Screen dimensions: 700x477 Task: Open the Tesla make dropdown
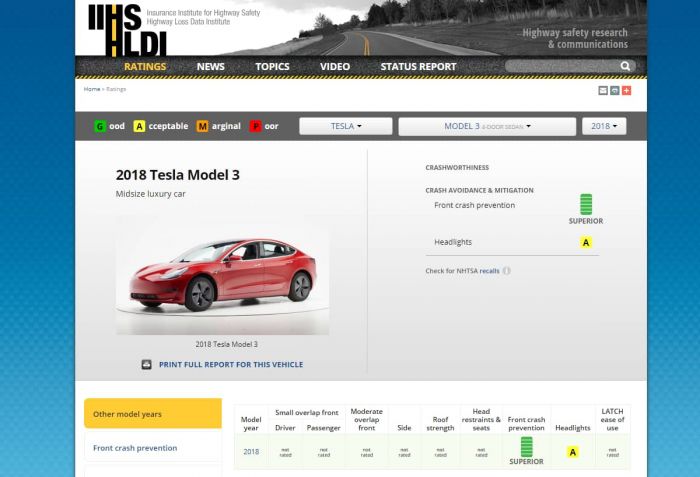pyautogui.click(x=346, y=126)
